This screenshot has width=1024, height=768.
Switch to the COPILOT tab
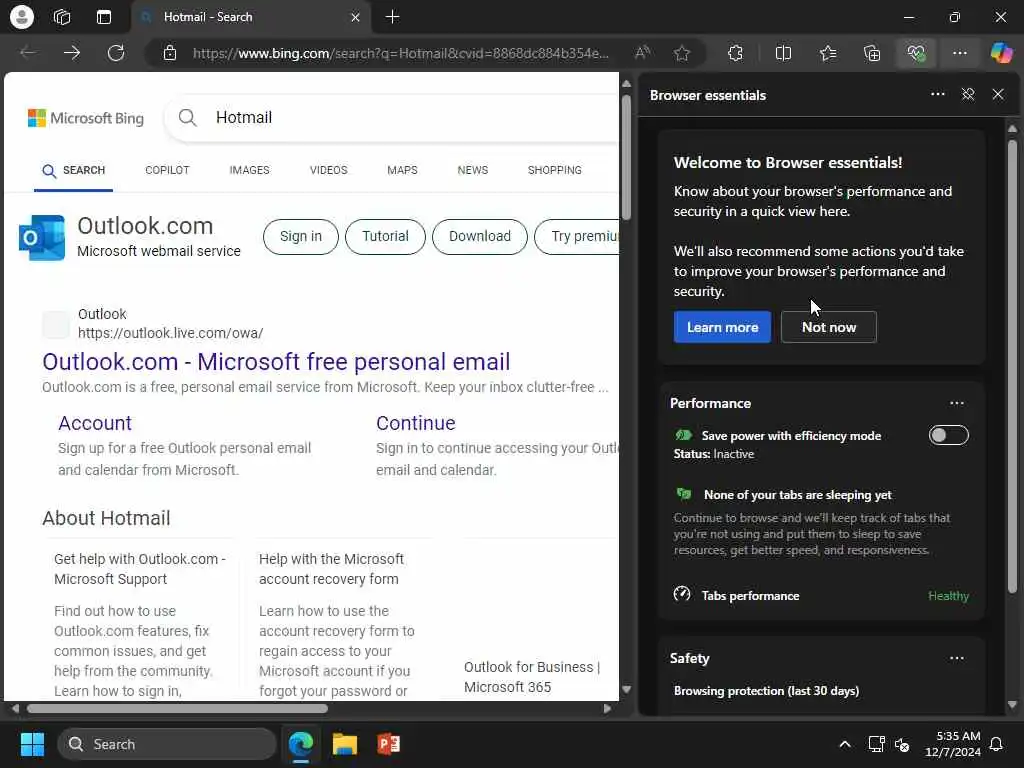coord(167,170)
